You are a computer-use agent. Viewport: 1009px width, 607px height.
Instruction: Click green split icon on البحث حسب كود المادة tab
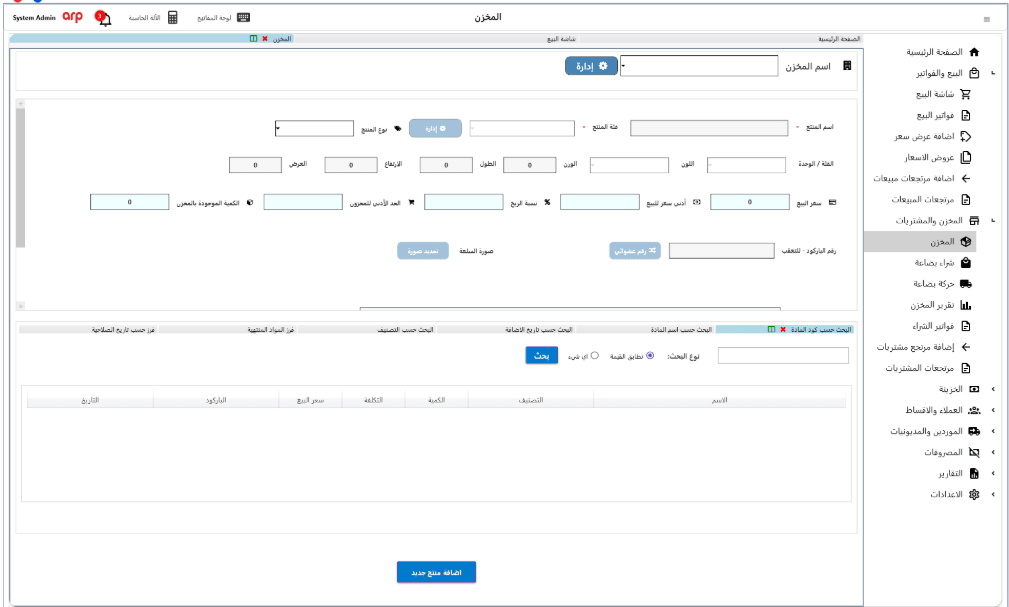point(771,330)
